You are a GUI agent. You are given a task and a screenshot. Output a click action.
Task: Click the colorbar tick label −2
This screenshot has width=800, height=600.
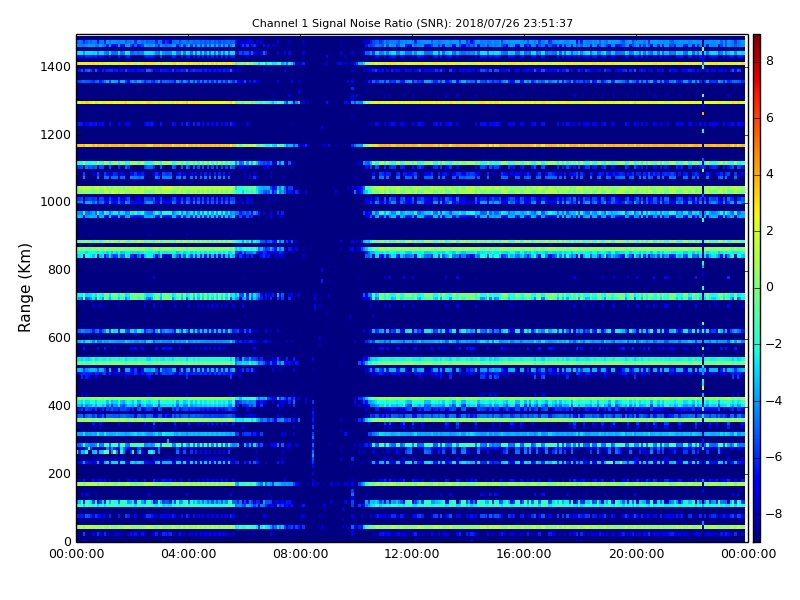[x=774, y=344]
